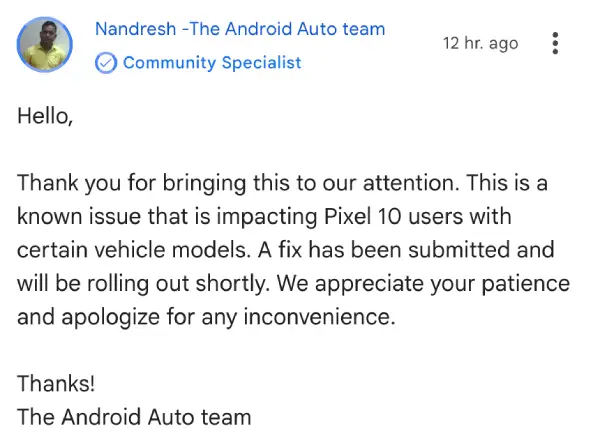Image resolution: width=600 pixels, height=438 pixels.
Task: Click the Community Specialist checkmark badge icon
Action: [x=105, y=63]
